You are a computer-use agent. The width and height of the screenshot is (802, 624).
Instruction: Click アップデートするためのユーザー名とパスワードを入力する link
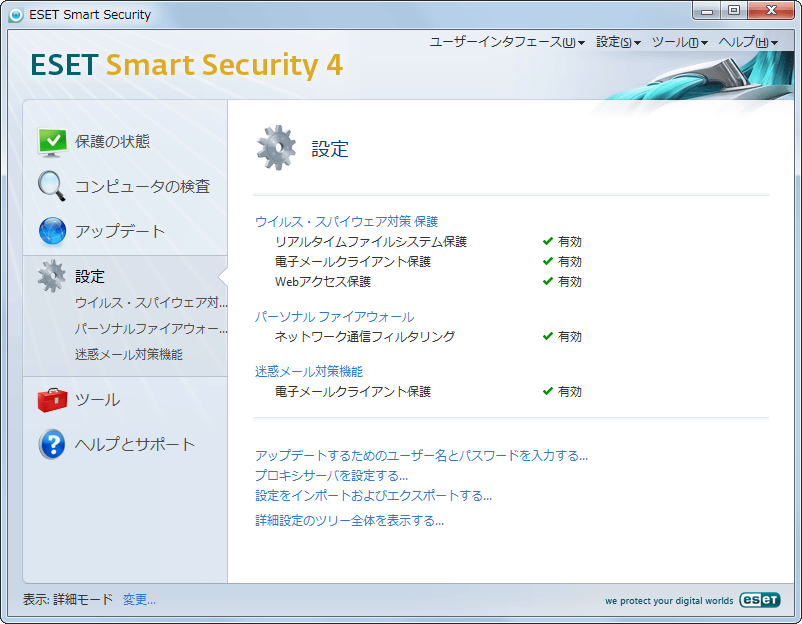tap(421, 455)
